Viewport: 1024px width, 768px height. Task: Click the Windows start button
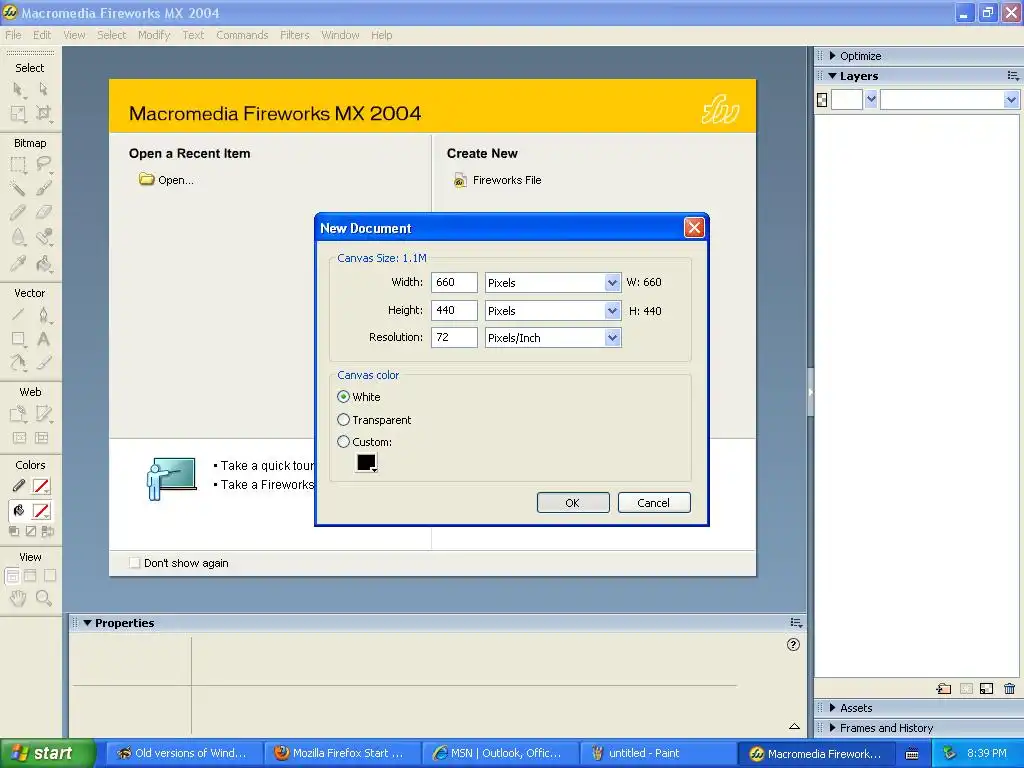pos(46,753)
